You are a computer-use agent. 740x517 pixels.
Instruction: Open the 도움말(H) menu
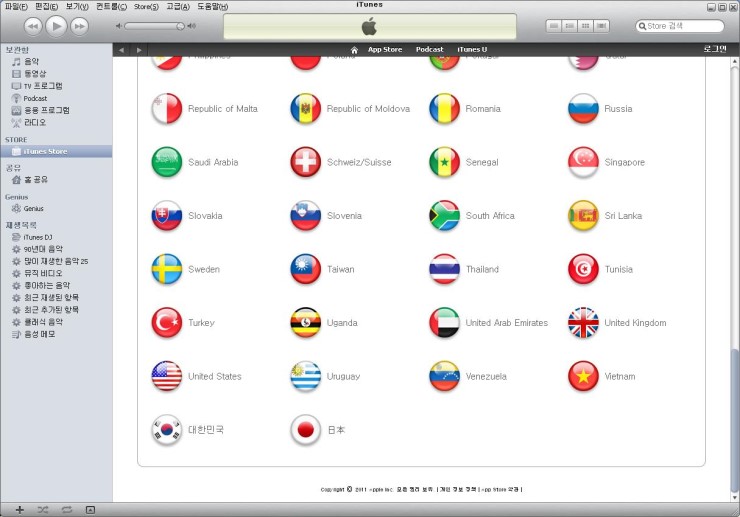pos(212,6)
